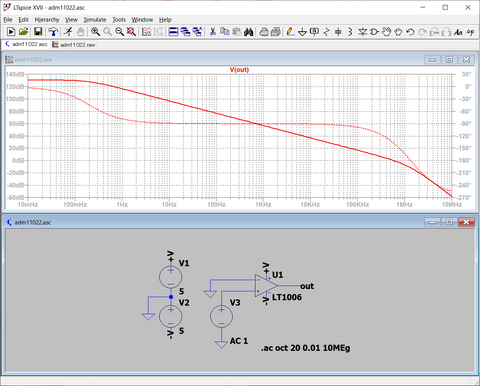Screen dimensions: 480x386
Task: Click the open file folder icon
Action: pos(23,32)
